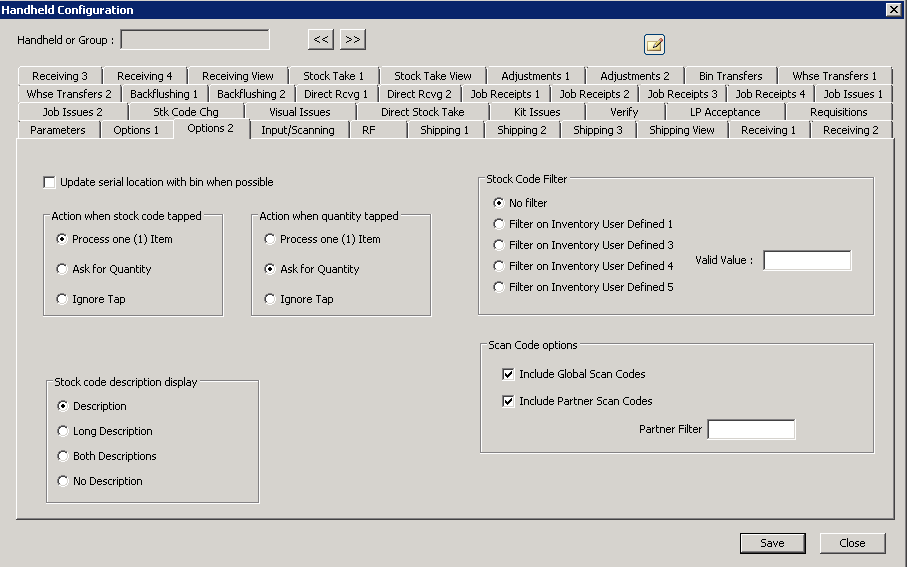Click the Valid Value input field
The height and width of the screenshot is (567, 907).
[x=806, y=261]
